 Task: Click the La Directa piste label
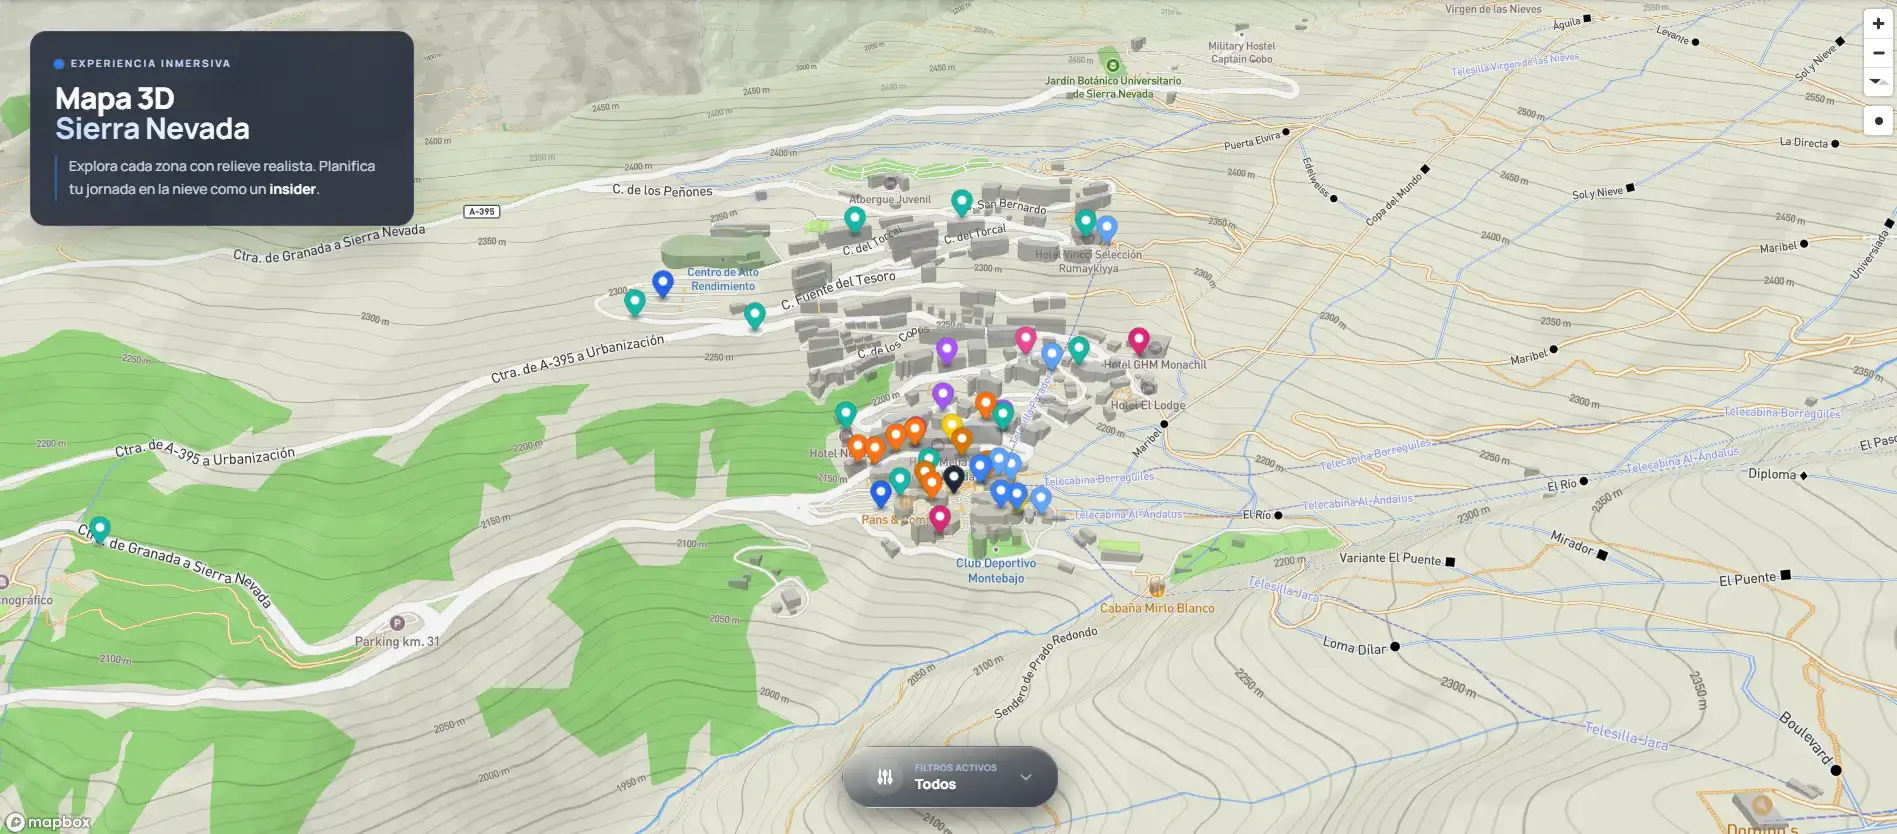[1804, 143]
